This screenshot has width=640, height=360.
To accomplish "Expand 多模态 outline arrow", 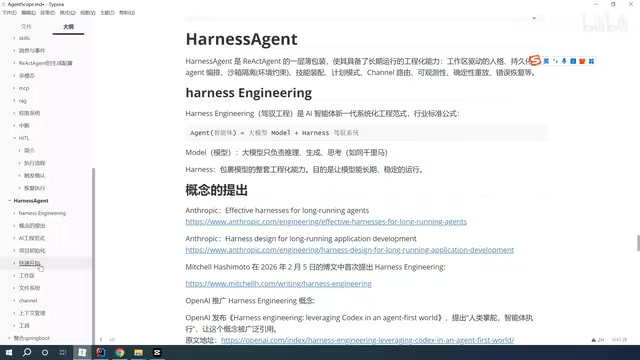I will click(x=14, y=76).
